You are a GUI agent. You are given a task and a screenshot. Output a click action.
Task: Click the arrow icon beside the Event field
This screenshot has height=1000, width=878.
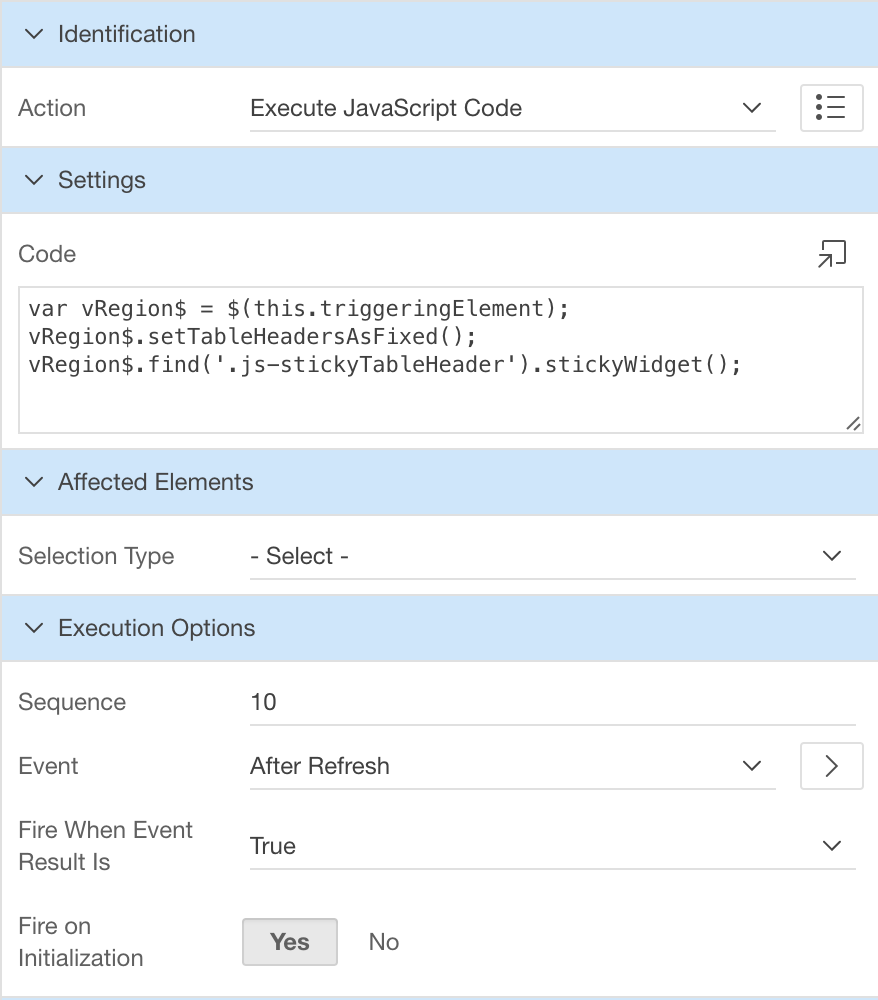832,766
